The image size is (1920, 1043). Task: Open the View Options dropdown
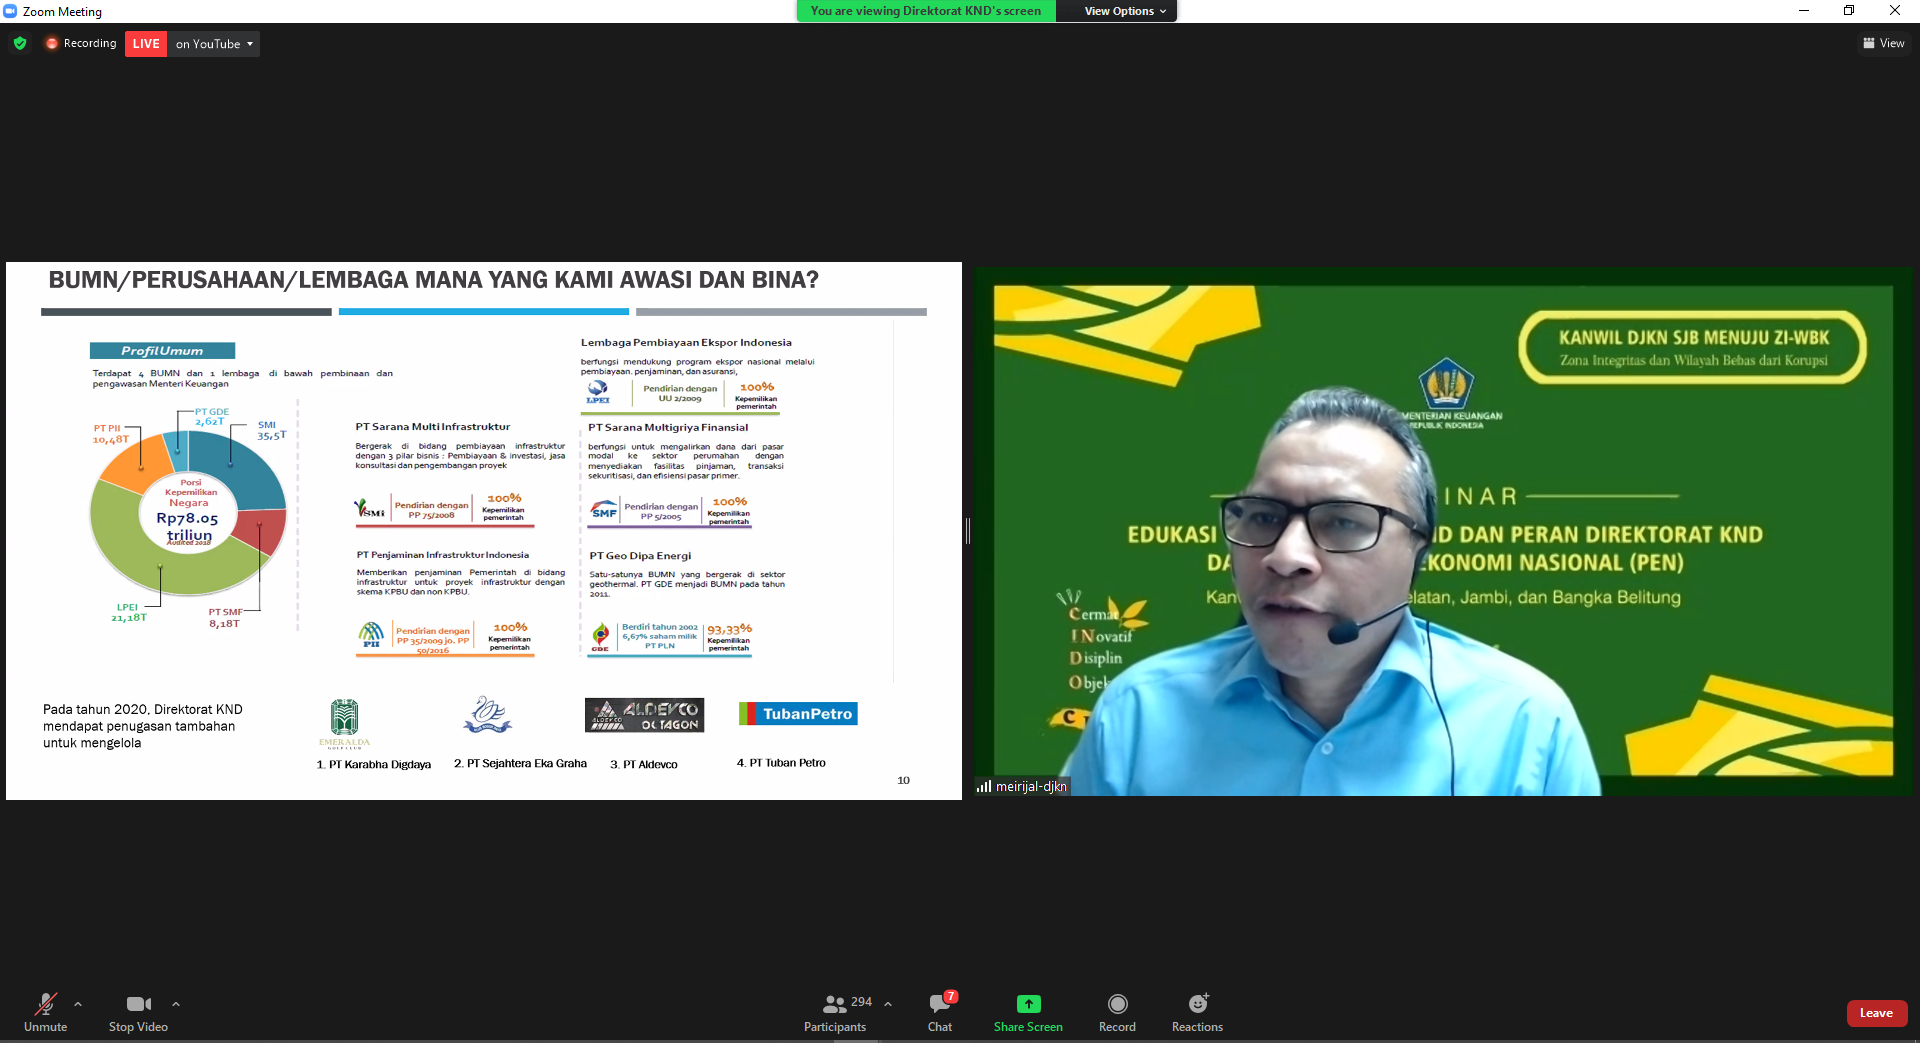1124,11
